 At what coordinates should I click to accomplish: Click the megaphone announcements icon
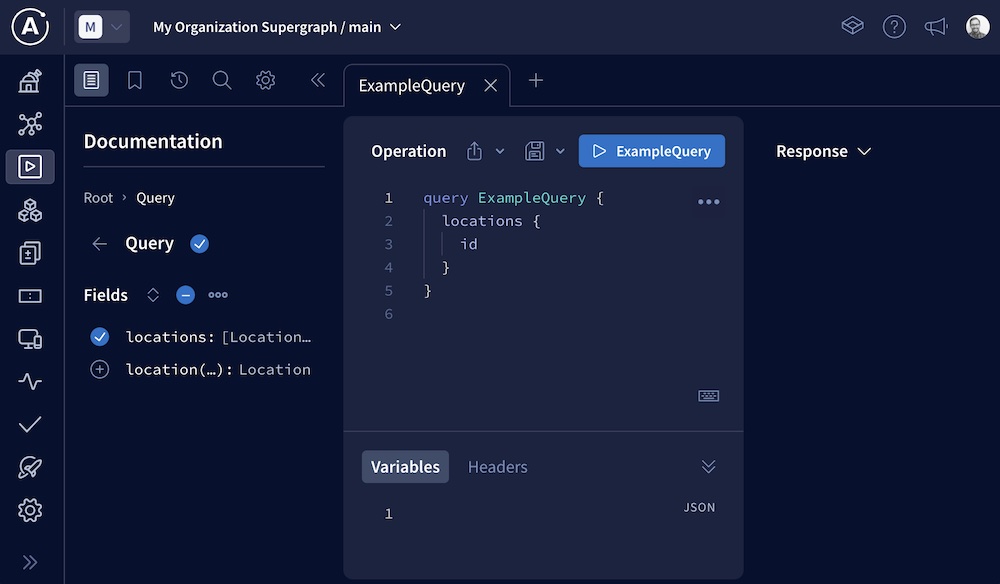936,27
